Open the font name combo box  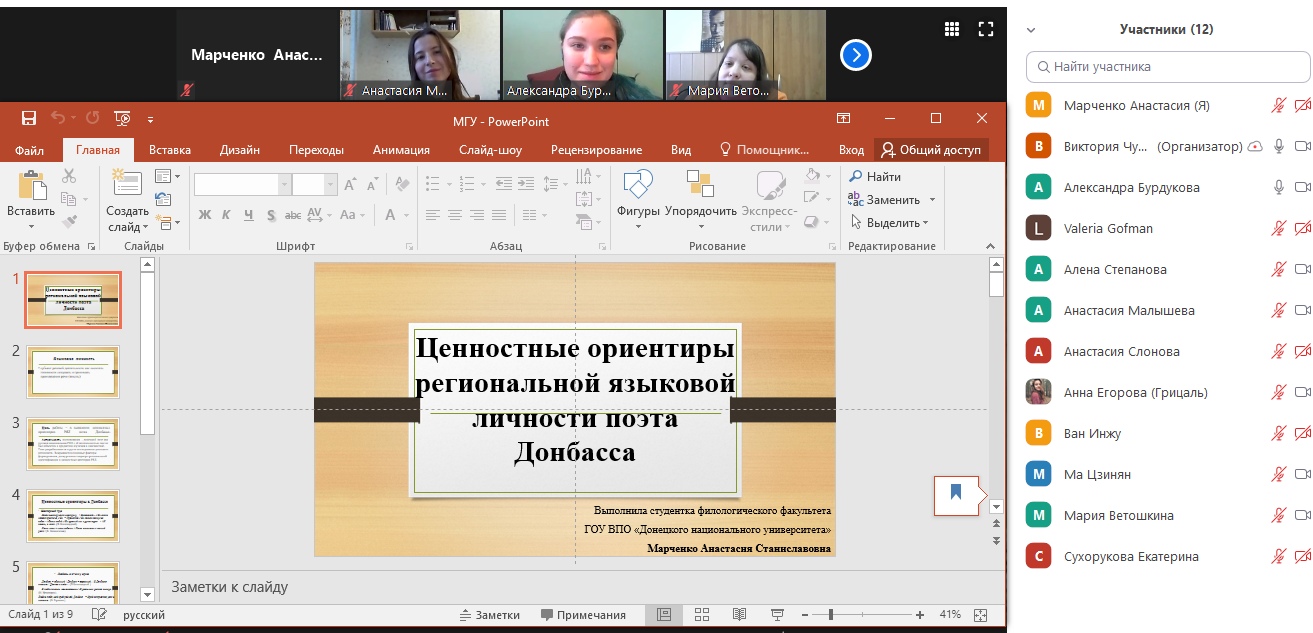243,184
